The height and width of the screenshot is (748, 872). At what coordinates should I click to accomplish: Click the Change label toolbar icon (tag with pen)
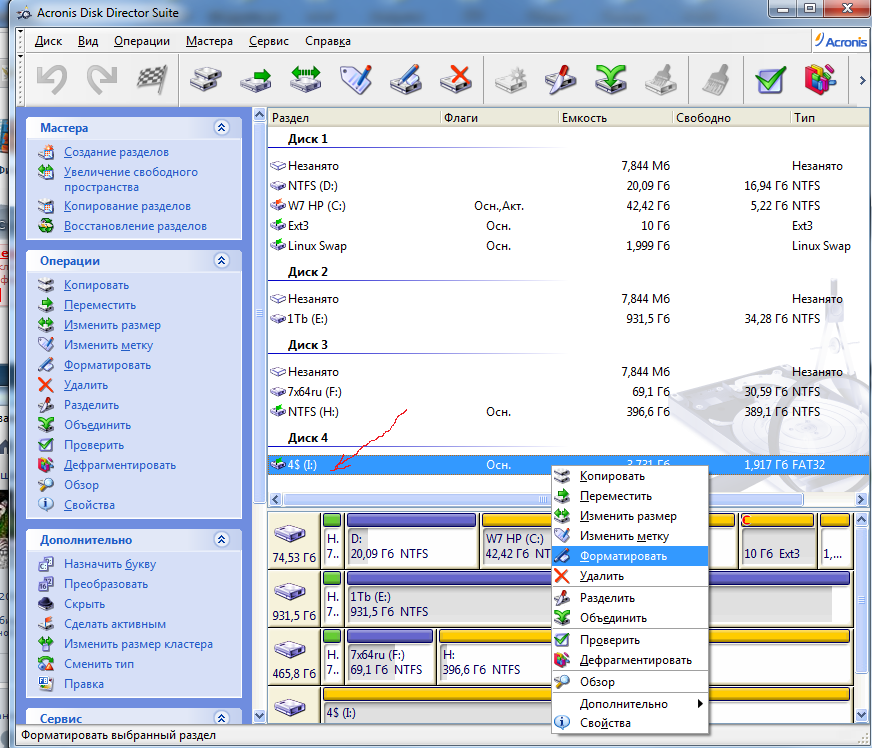[355, 80]
